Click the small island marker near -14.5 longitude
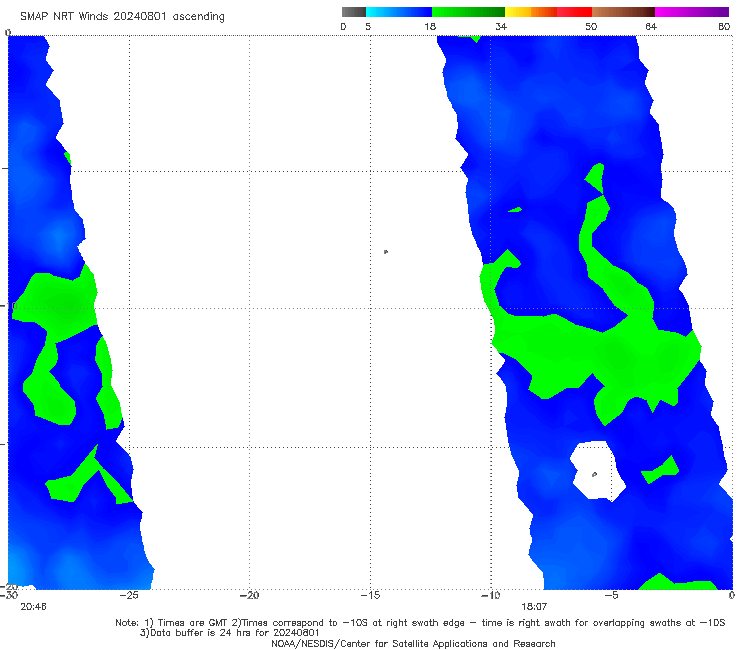Image resolution: width=740 pixels, height=650 pixels. (x=386, y=252)
